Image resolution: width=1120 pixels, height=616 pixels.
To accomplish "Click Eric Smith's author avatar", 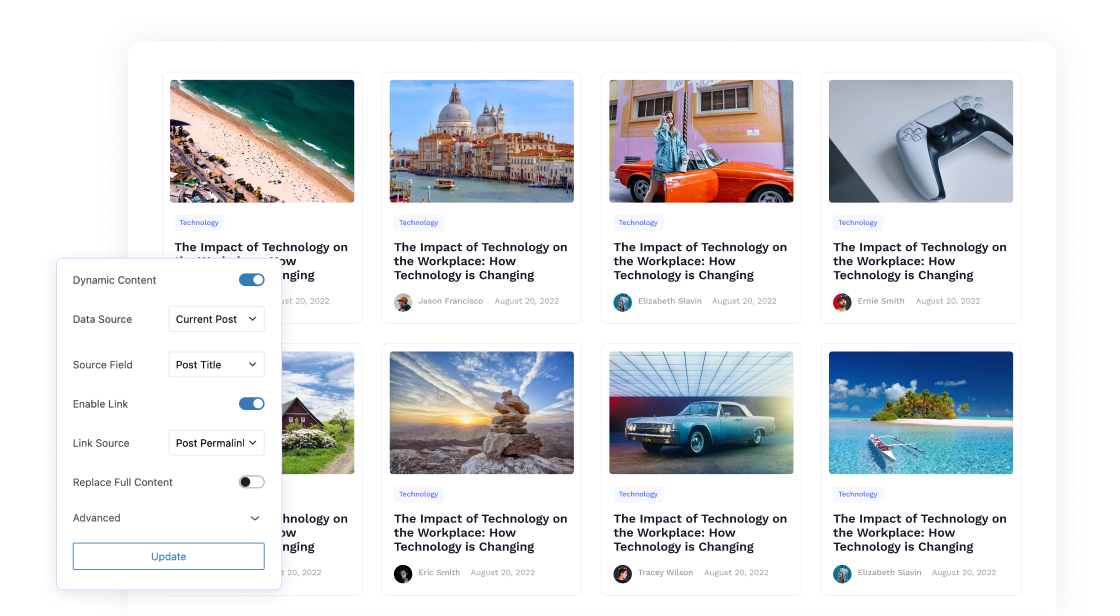I will 403,573.
